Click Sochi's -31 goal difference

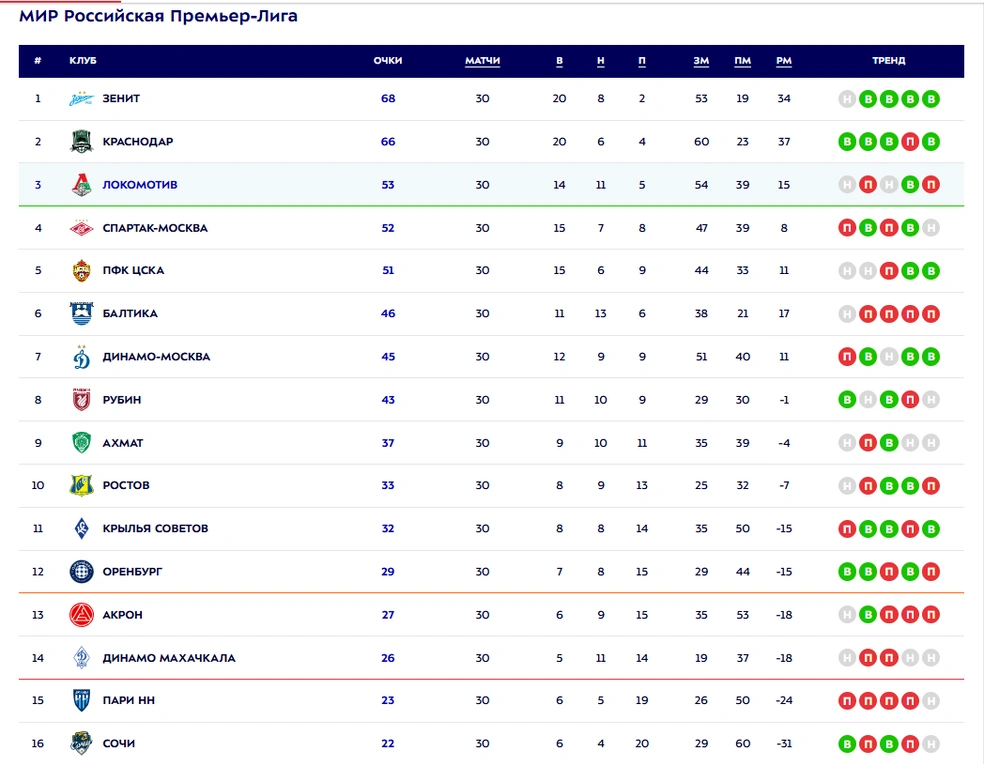point(784,743)
